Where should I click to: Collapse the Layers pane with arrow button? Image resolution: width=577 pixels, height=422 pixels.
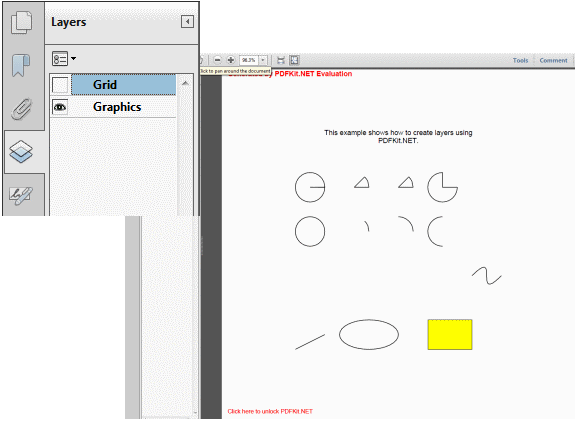click(x=187, y=22)
